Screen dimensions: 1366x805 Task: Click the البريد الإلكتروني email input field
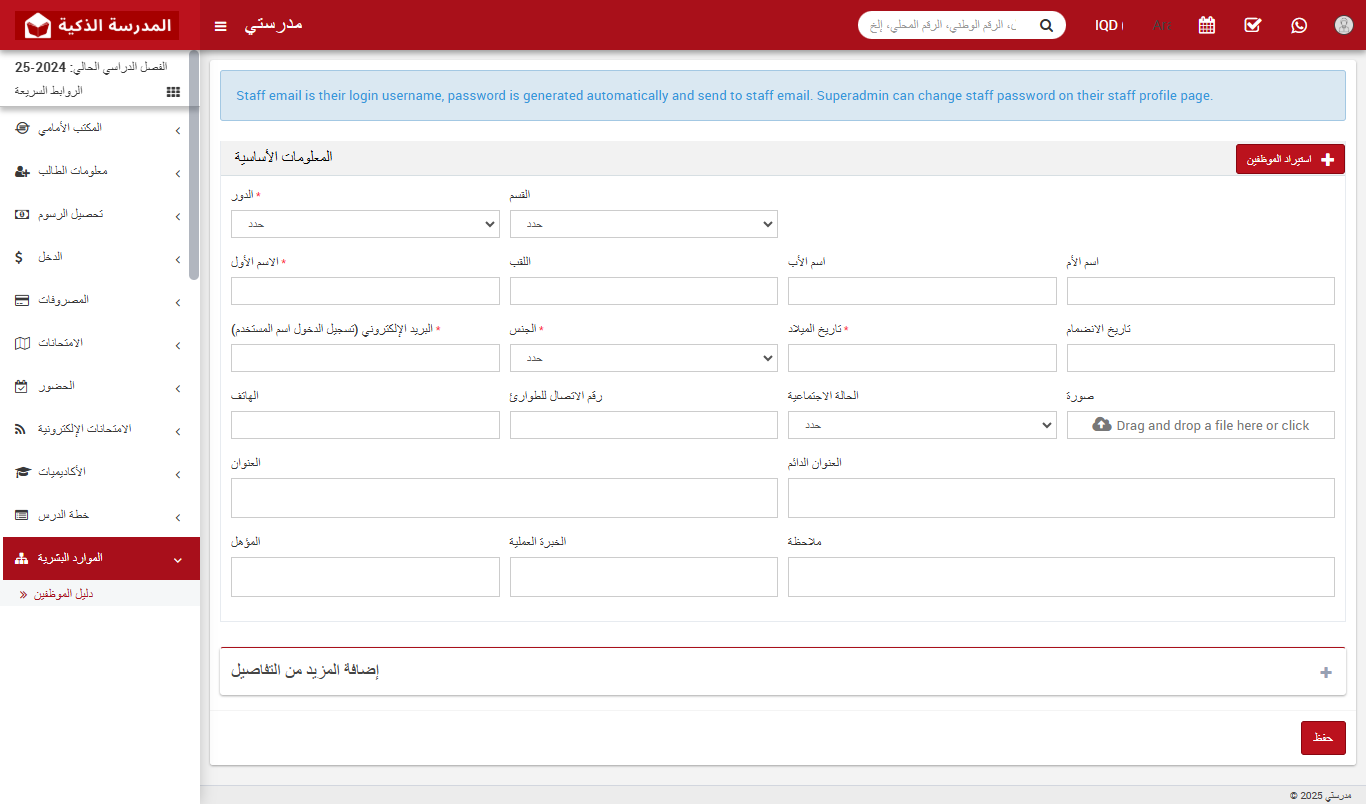pyautogui.click(x=365, y=358)
